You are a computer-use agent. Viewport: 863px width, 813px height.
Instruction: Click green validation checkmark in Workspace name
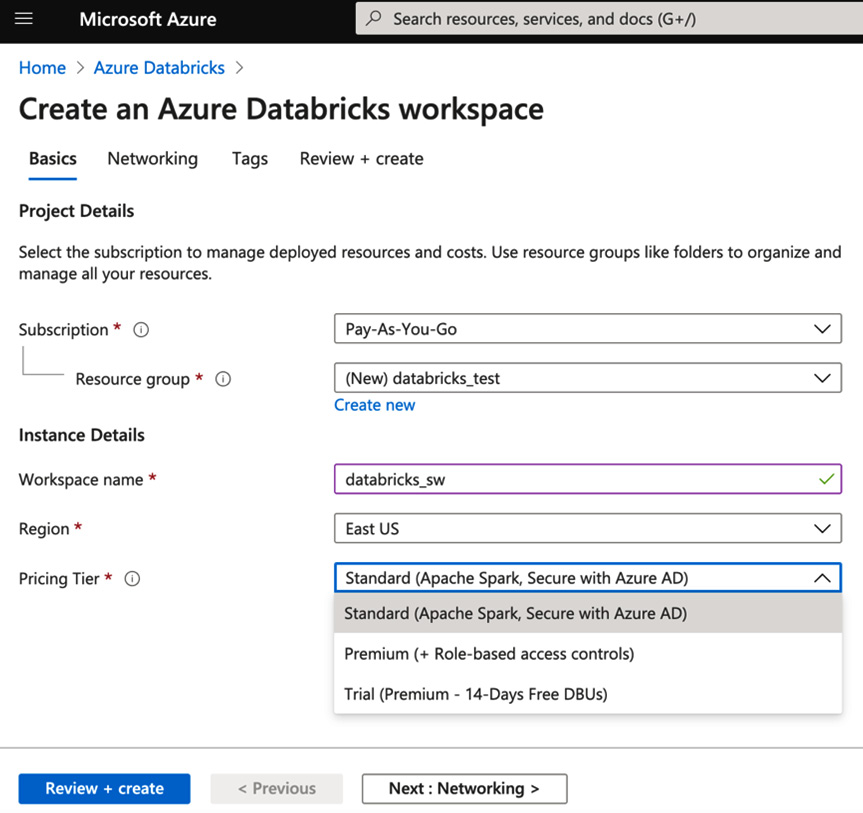[826, 479]
